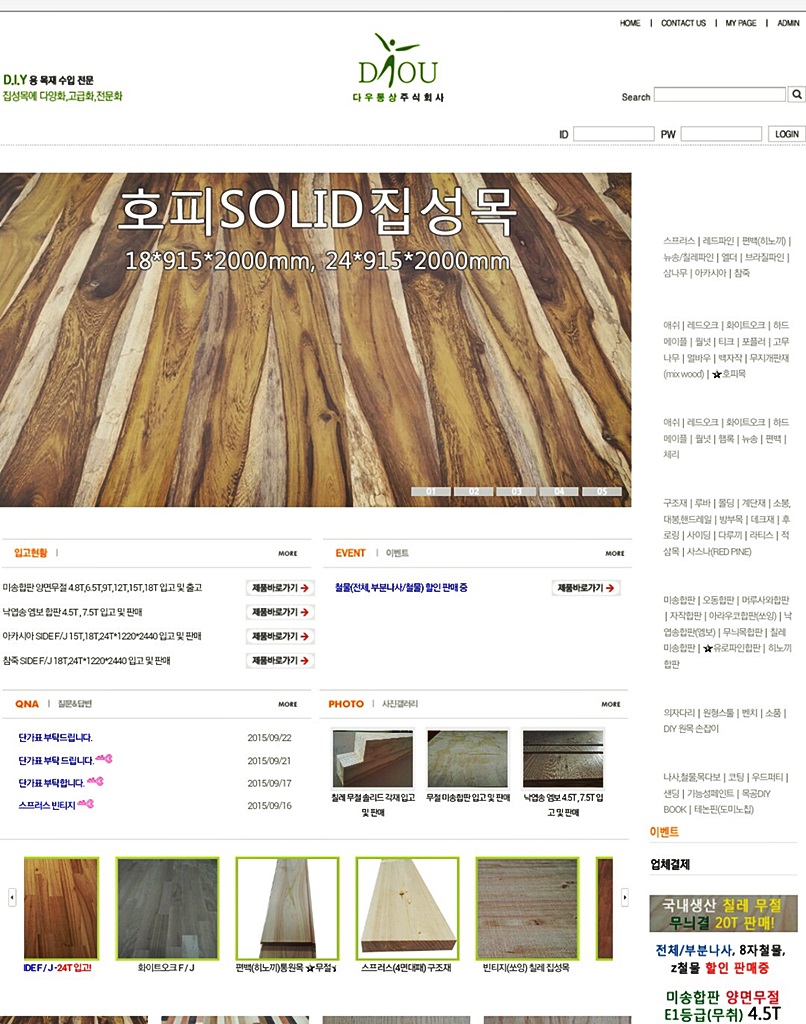Go to MY PAGE in top menu
The image size is (806, 1024).
pos(741,23)
